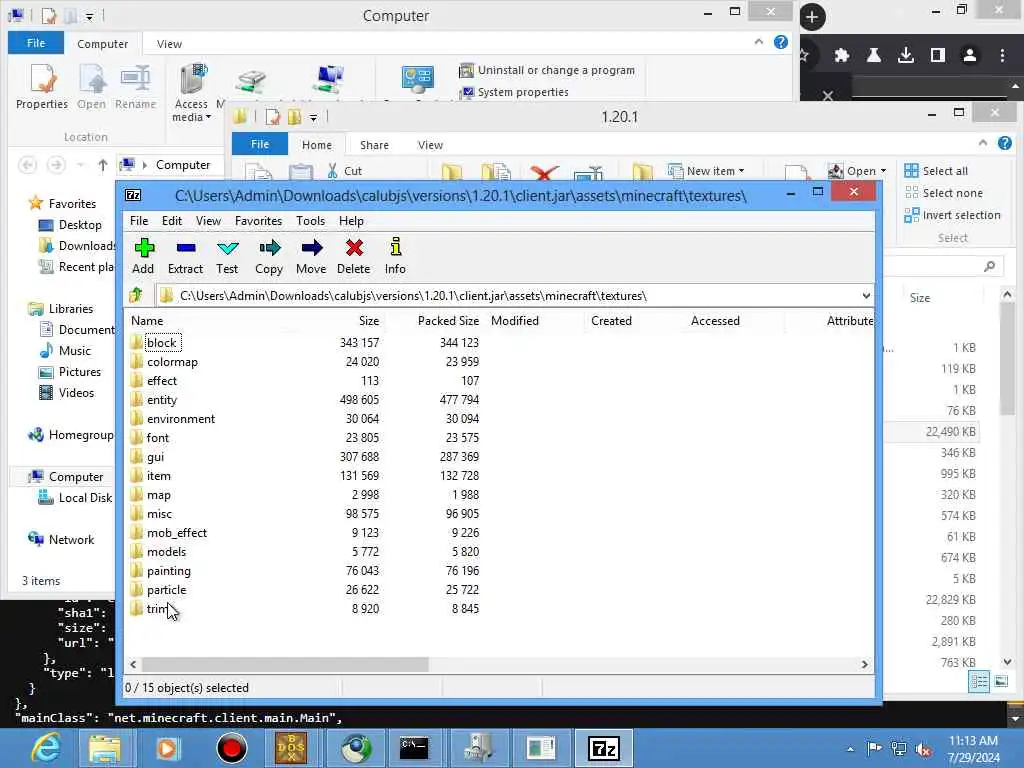Click Uninstall or change a program
1024x768 pixels.
[x=547, y=70]
